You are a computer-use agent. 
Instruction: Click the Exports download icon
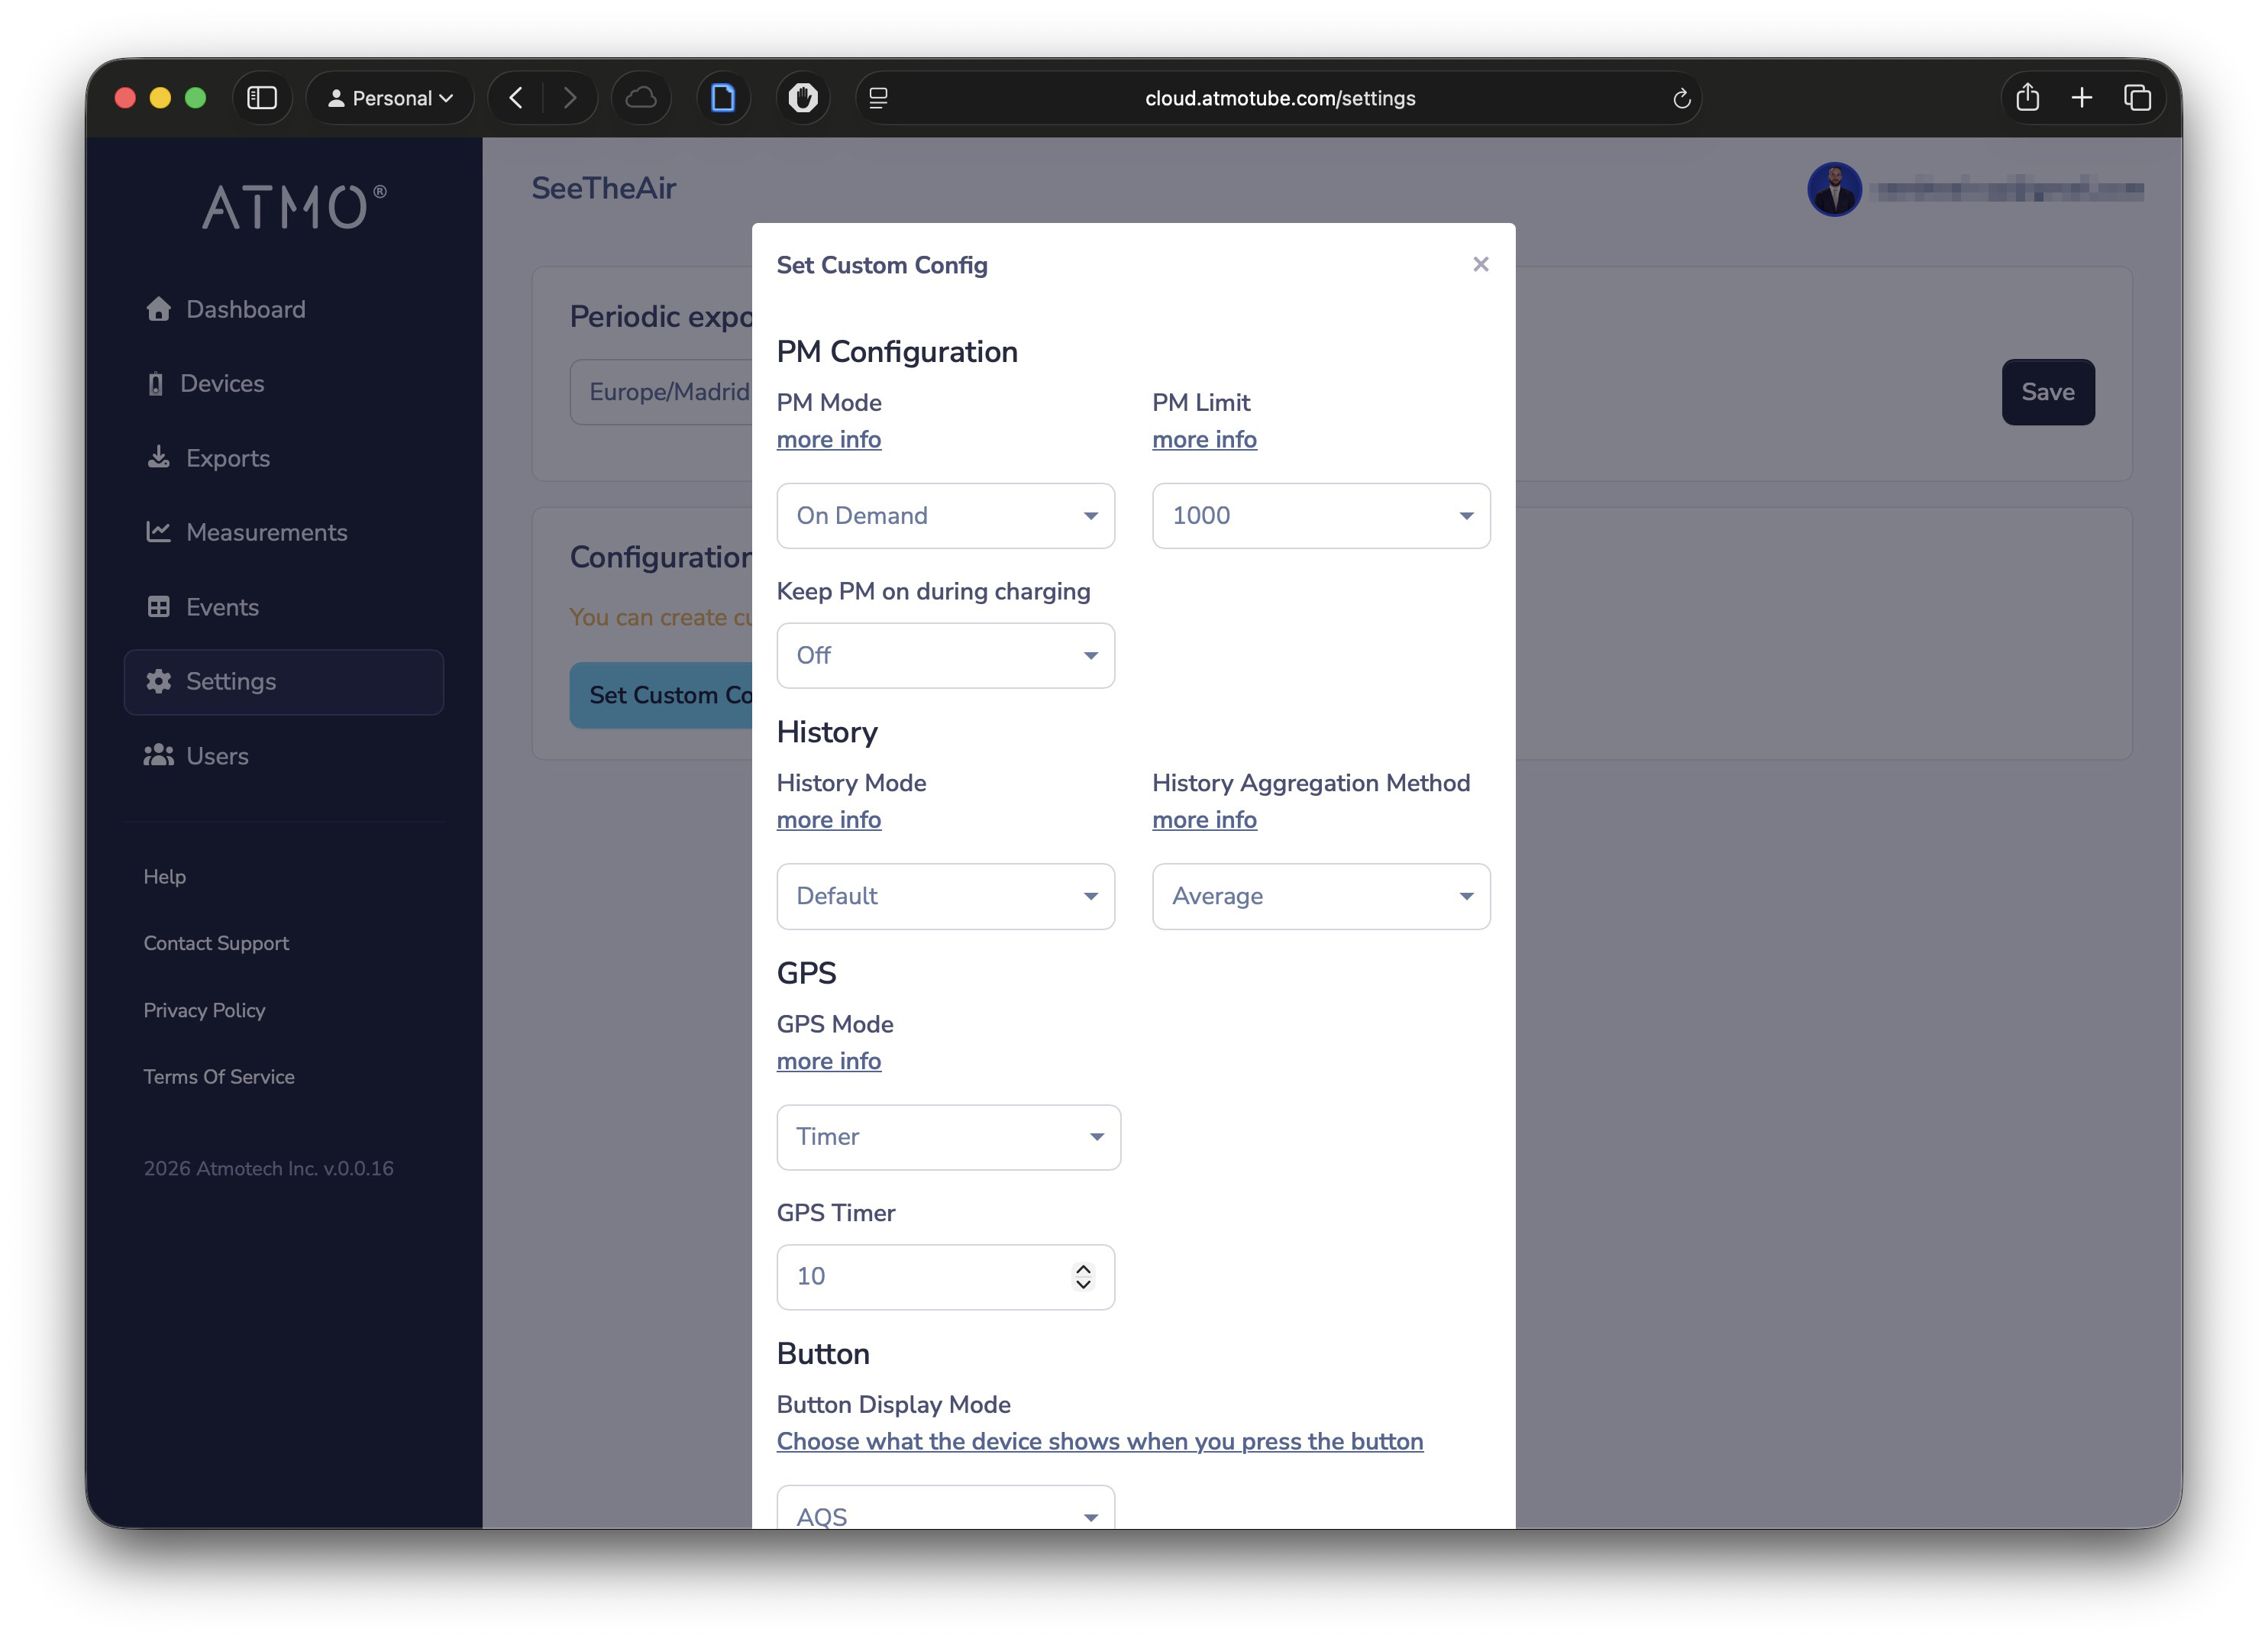[x=158, y=458]
